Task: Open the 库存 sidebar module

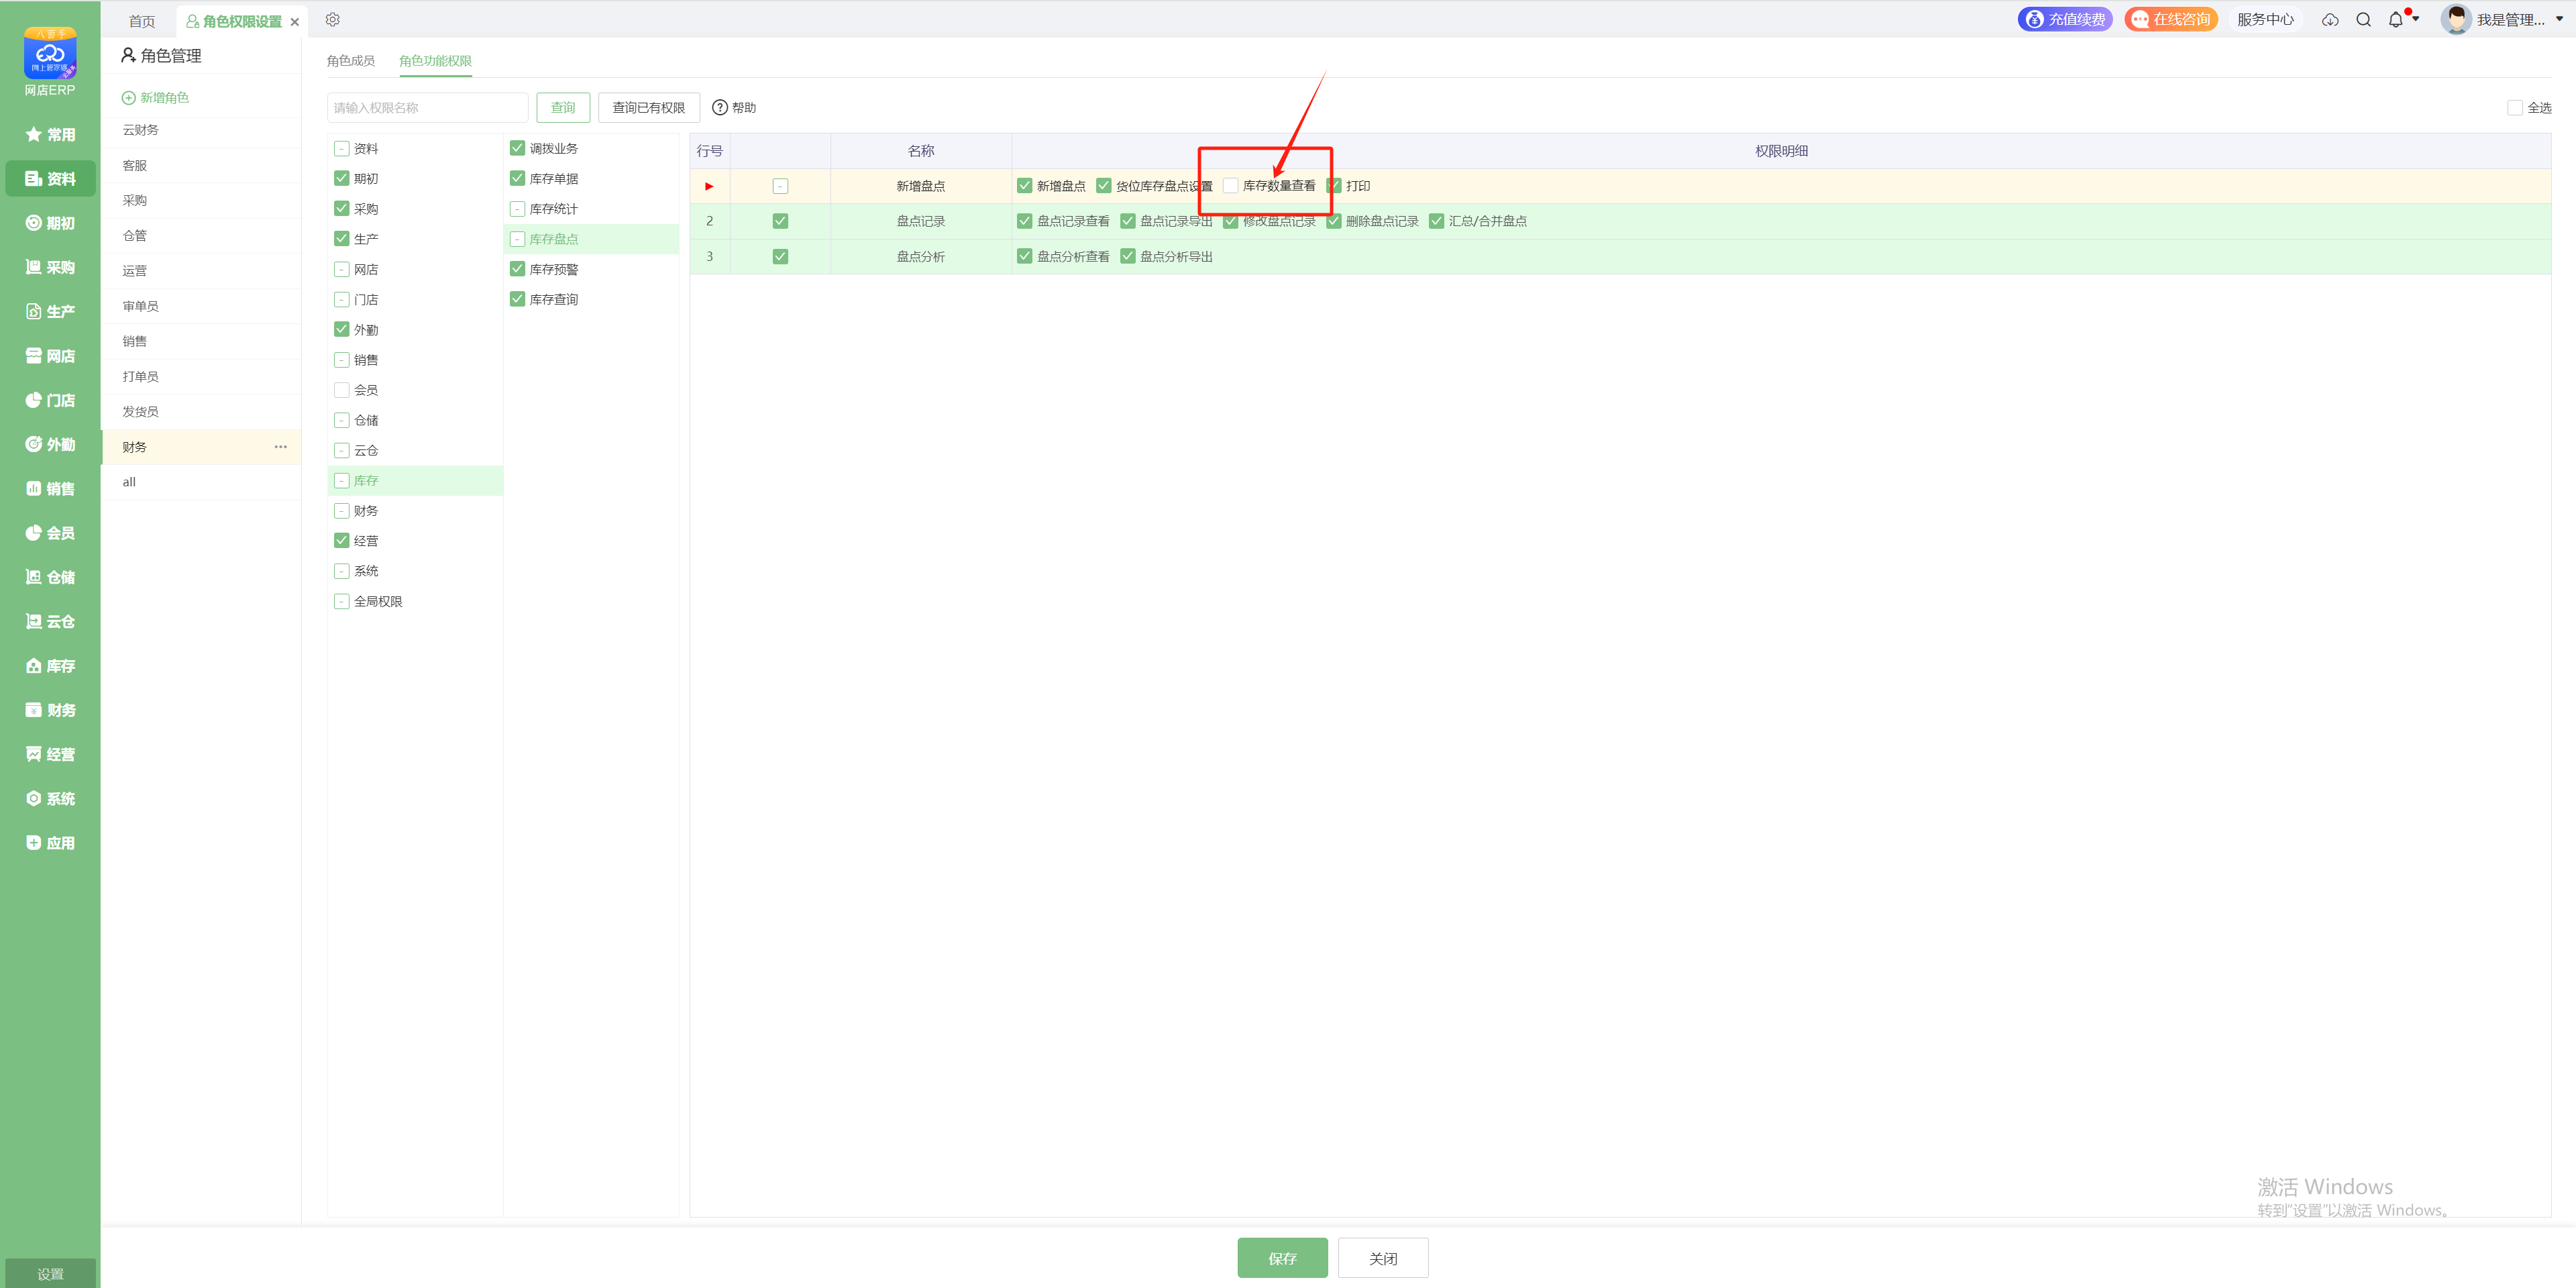Action: coord(50,665)
